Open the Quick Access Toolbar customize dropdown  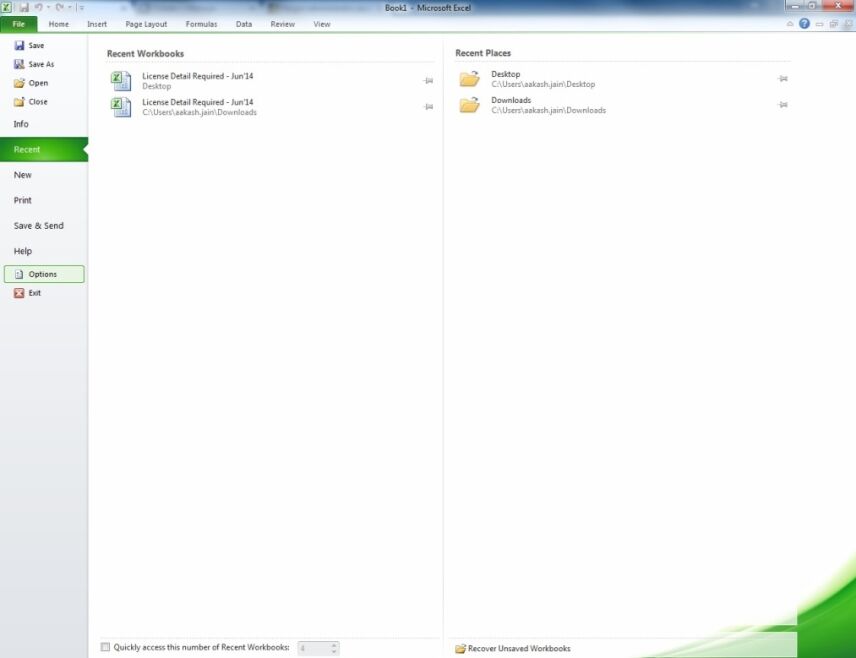[82, 7]
